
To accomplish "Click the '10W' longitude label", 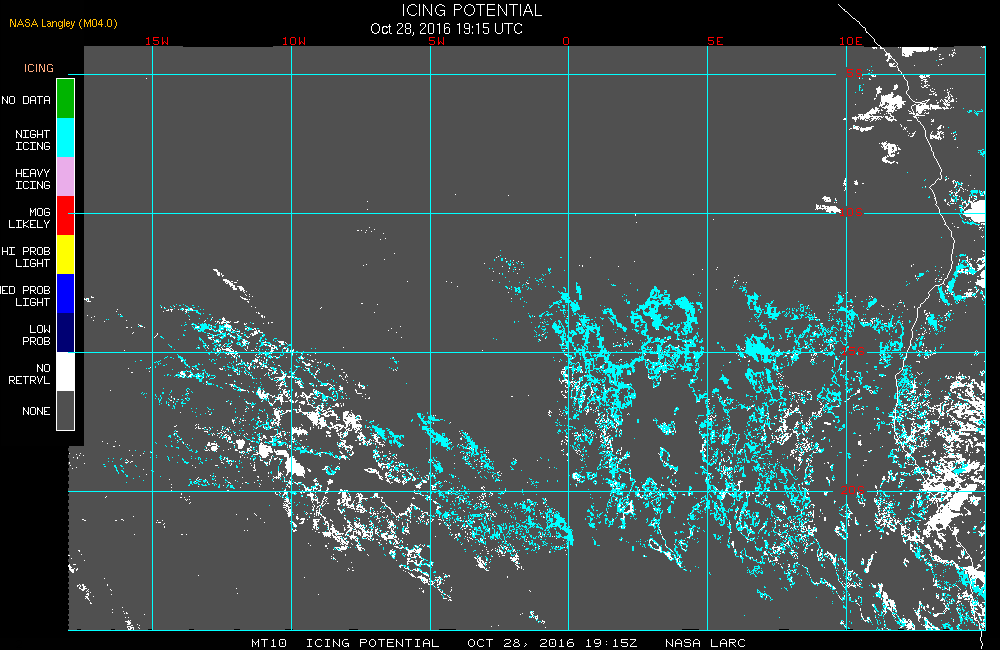I will [x=294, y=41].
